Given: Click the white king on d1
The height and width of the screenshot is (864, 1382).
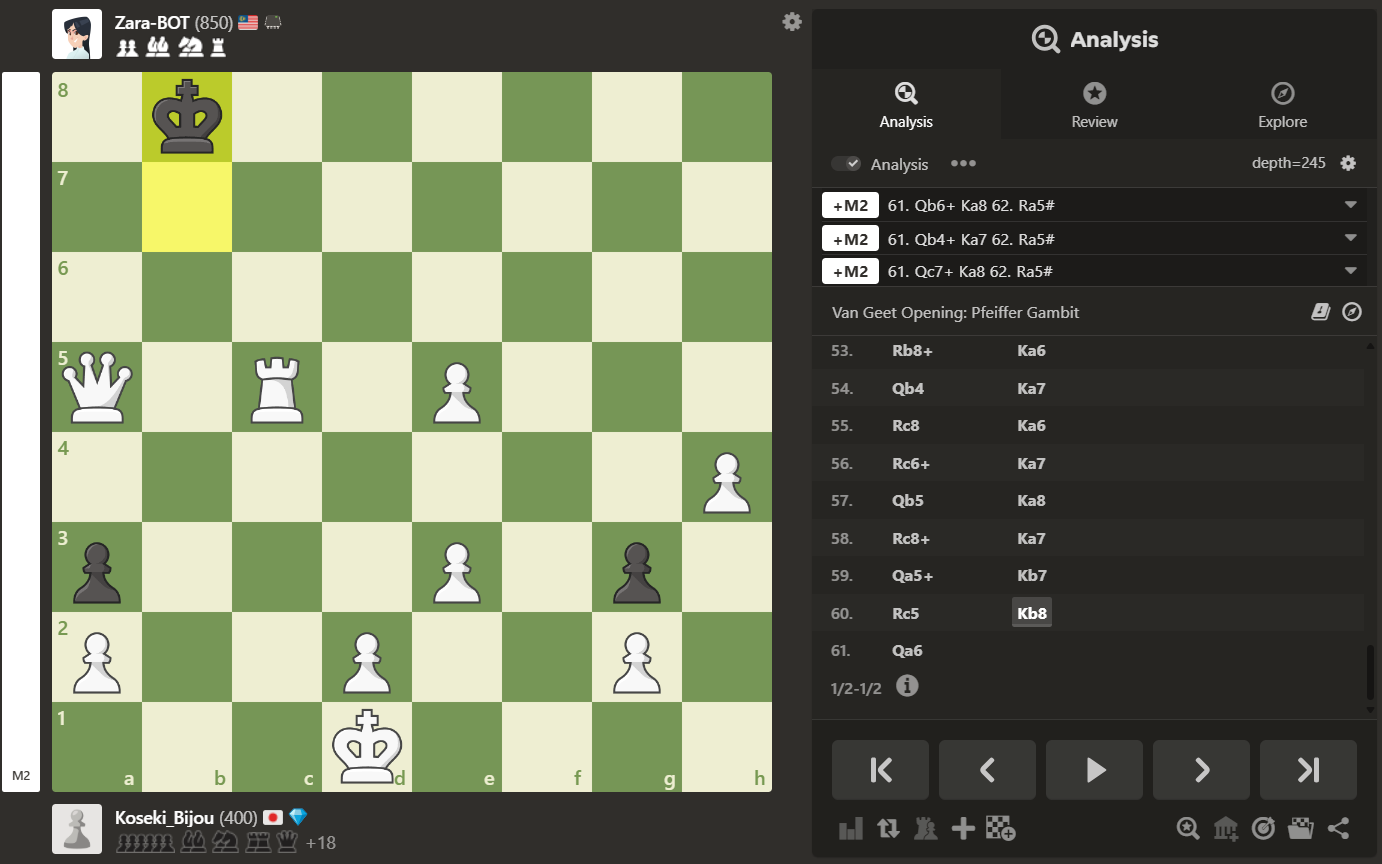Looking at the screenshot, I should click(x=367, y=747).
